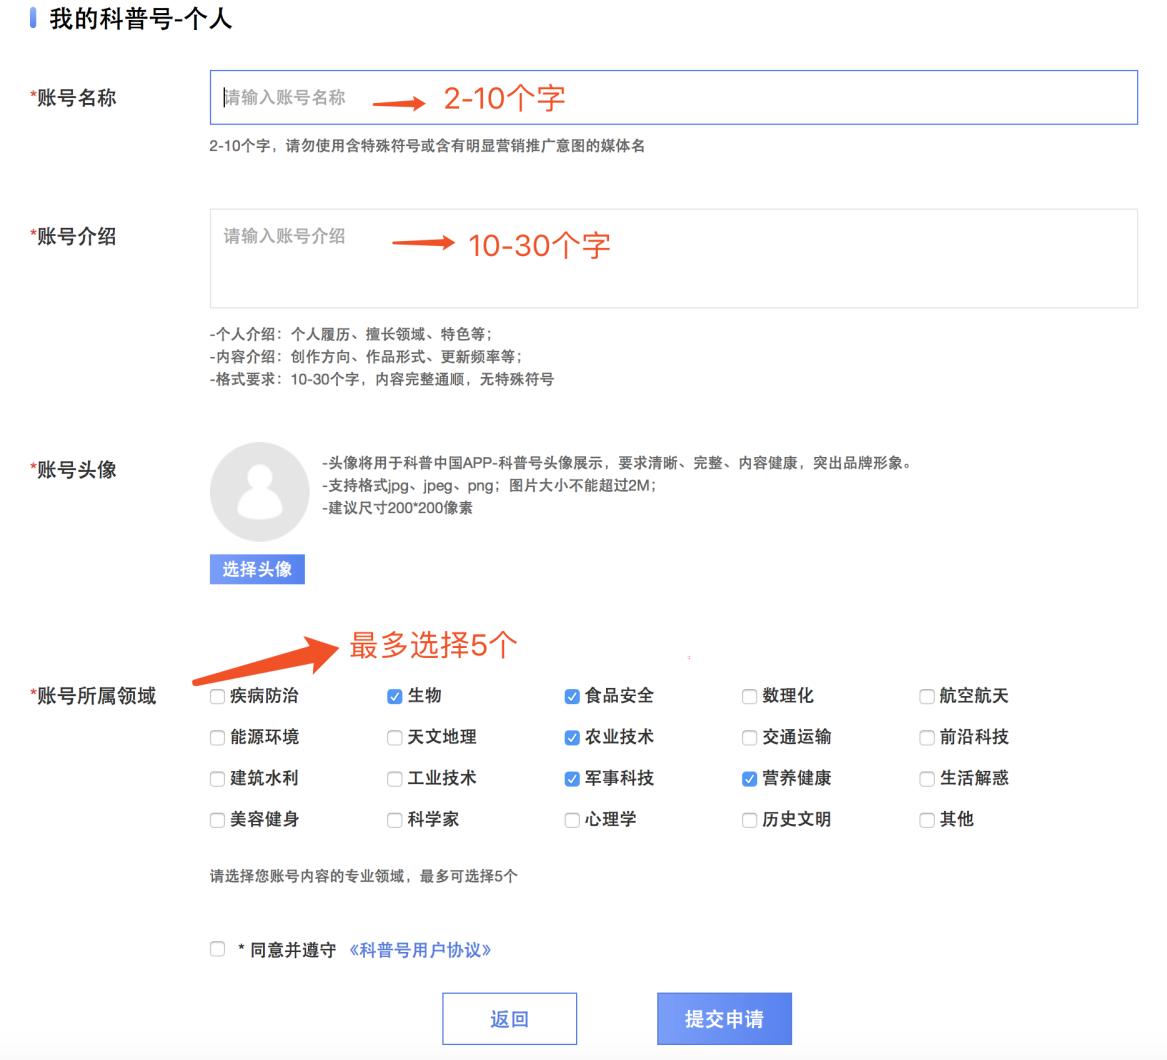The height and width of the screenshot is (1060, 1167).
Task: Click the 我的科普号-个人 page heading
Action: 141,19
